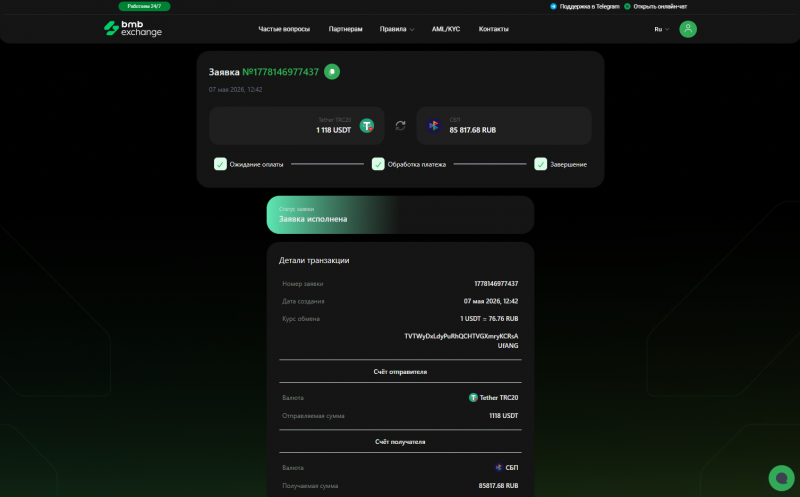Screen dimensions: 800x497
Task: Toggle the Ожидание оплаты checkbox
Action: click(220, 164)
